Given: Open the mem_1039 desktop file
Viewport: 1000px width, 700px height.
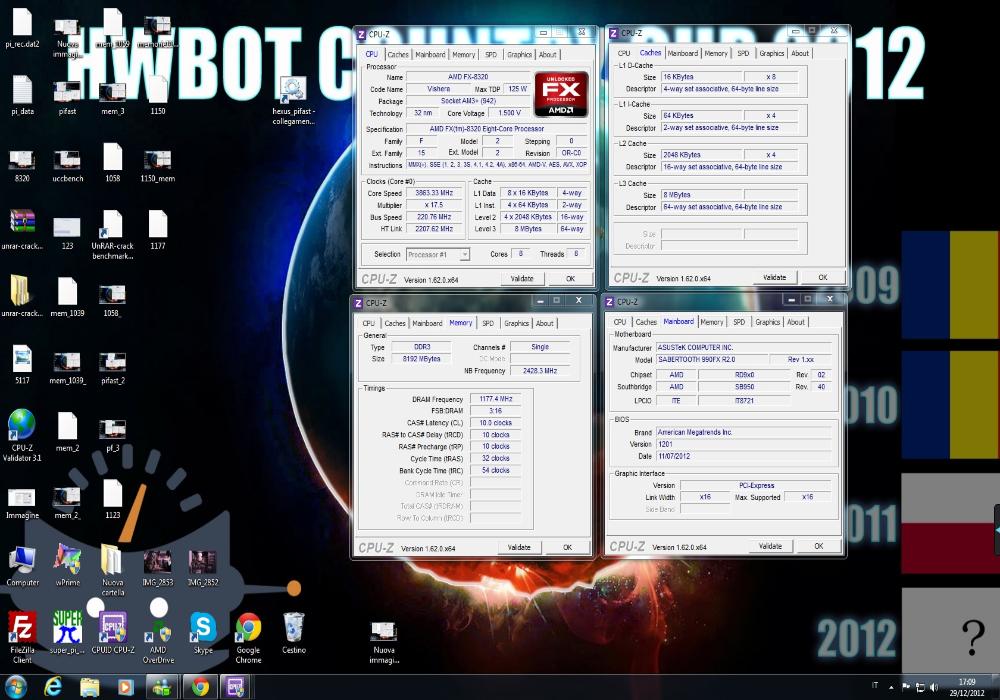Looking at the screenshot, I should 68,296.
